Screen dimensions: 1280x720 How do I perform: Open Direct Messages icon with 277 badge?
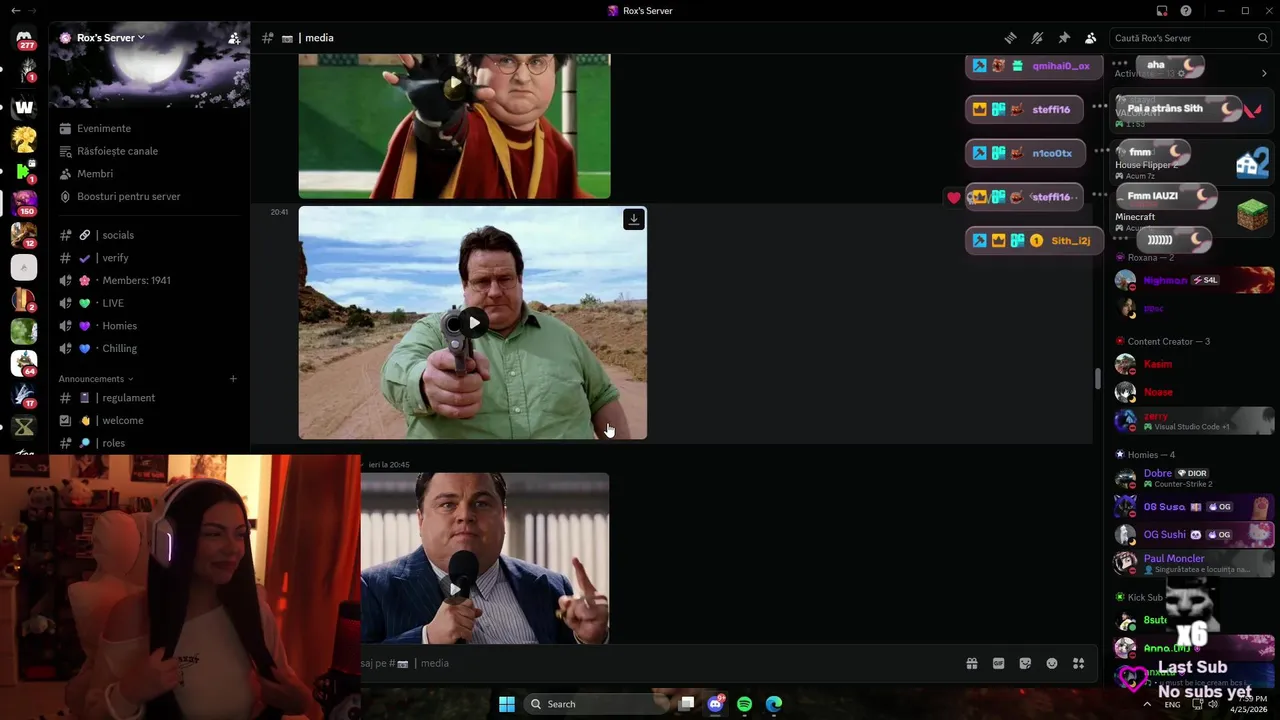24,40
